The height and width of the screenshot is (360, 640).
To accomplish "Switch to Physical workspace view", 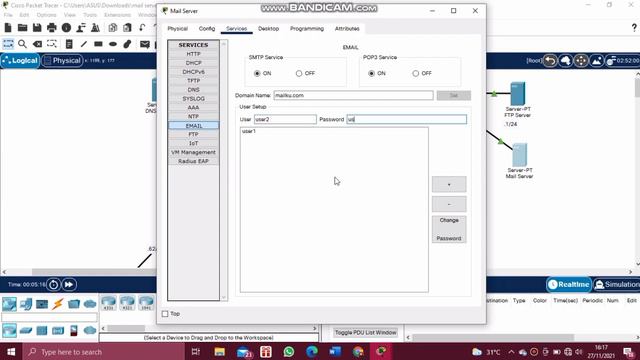I will coord(62,61).
